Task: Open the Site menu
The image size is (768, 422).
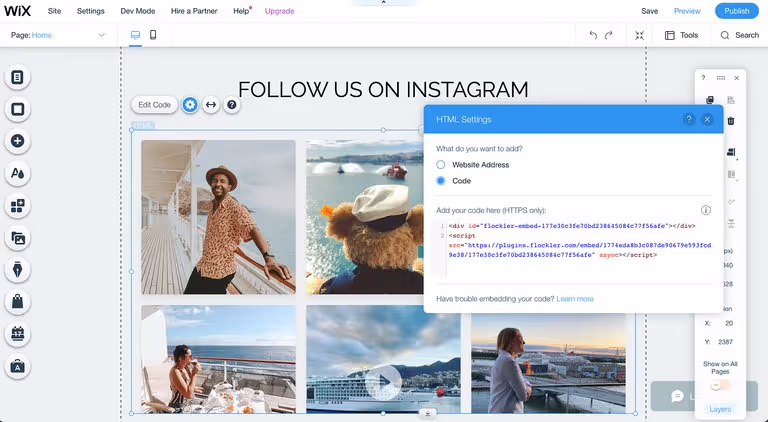Action: (x=54, y=11)
